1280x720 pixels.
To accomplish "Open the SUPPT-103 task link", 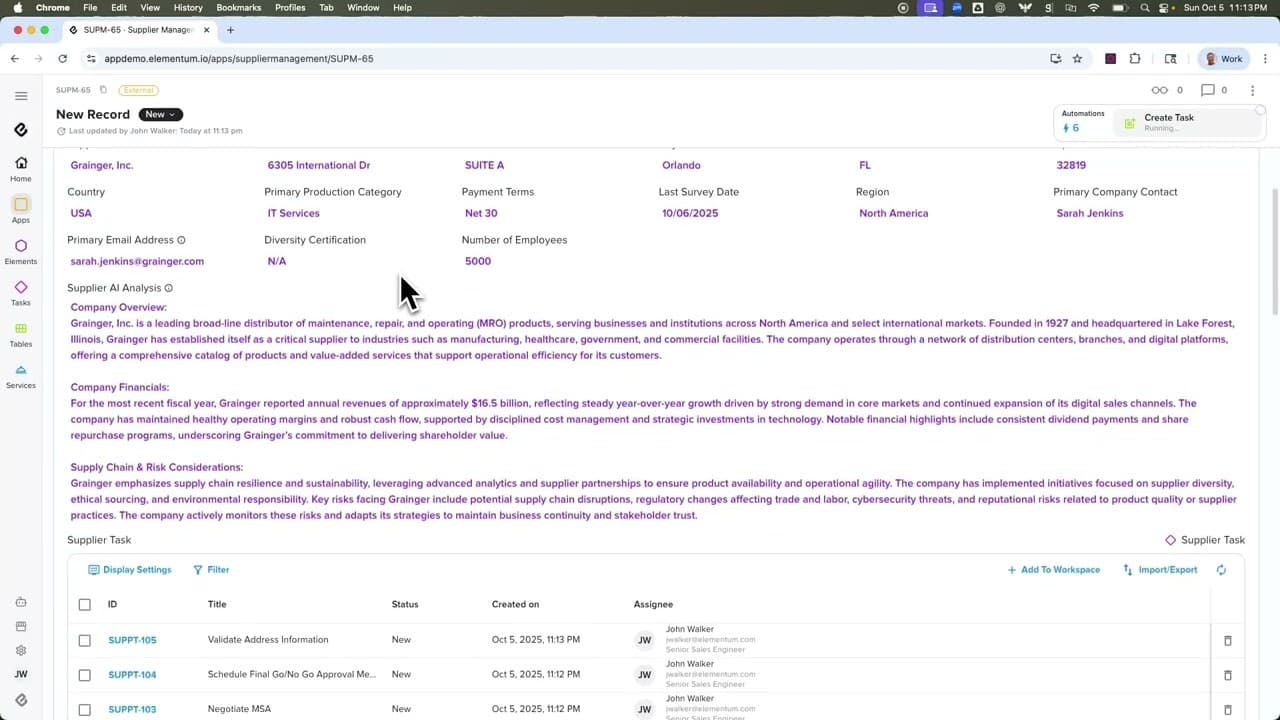I will point(132,709).
